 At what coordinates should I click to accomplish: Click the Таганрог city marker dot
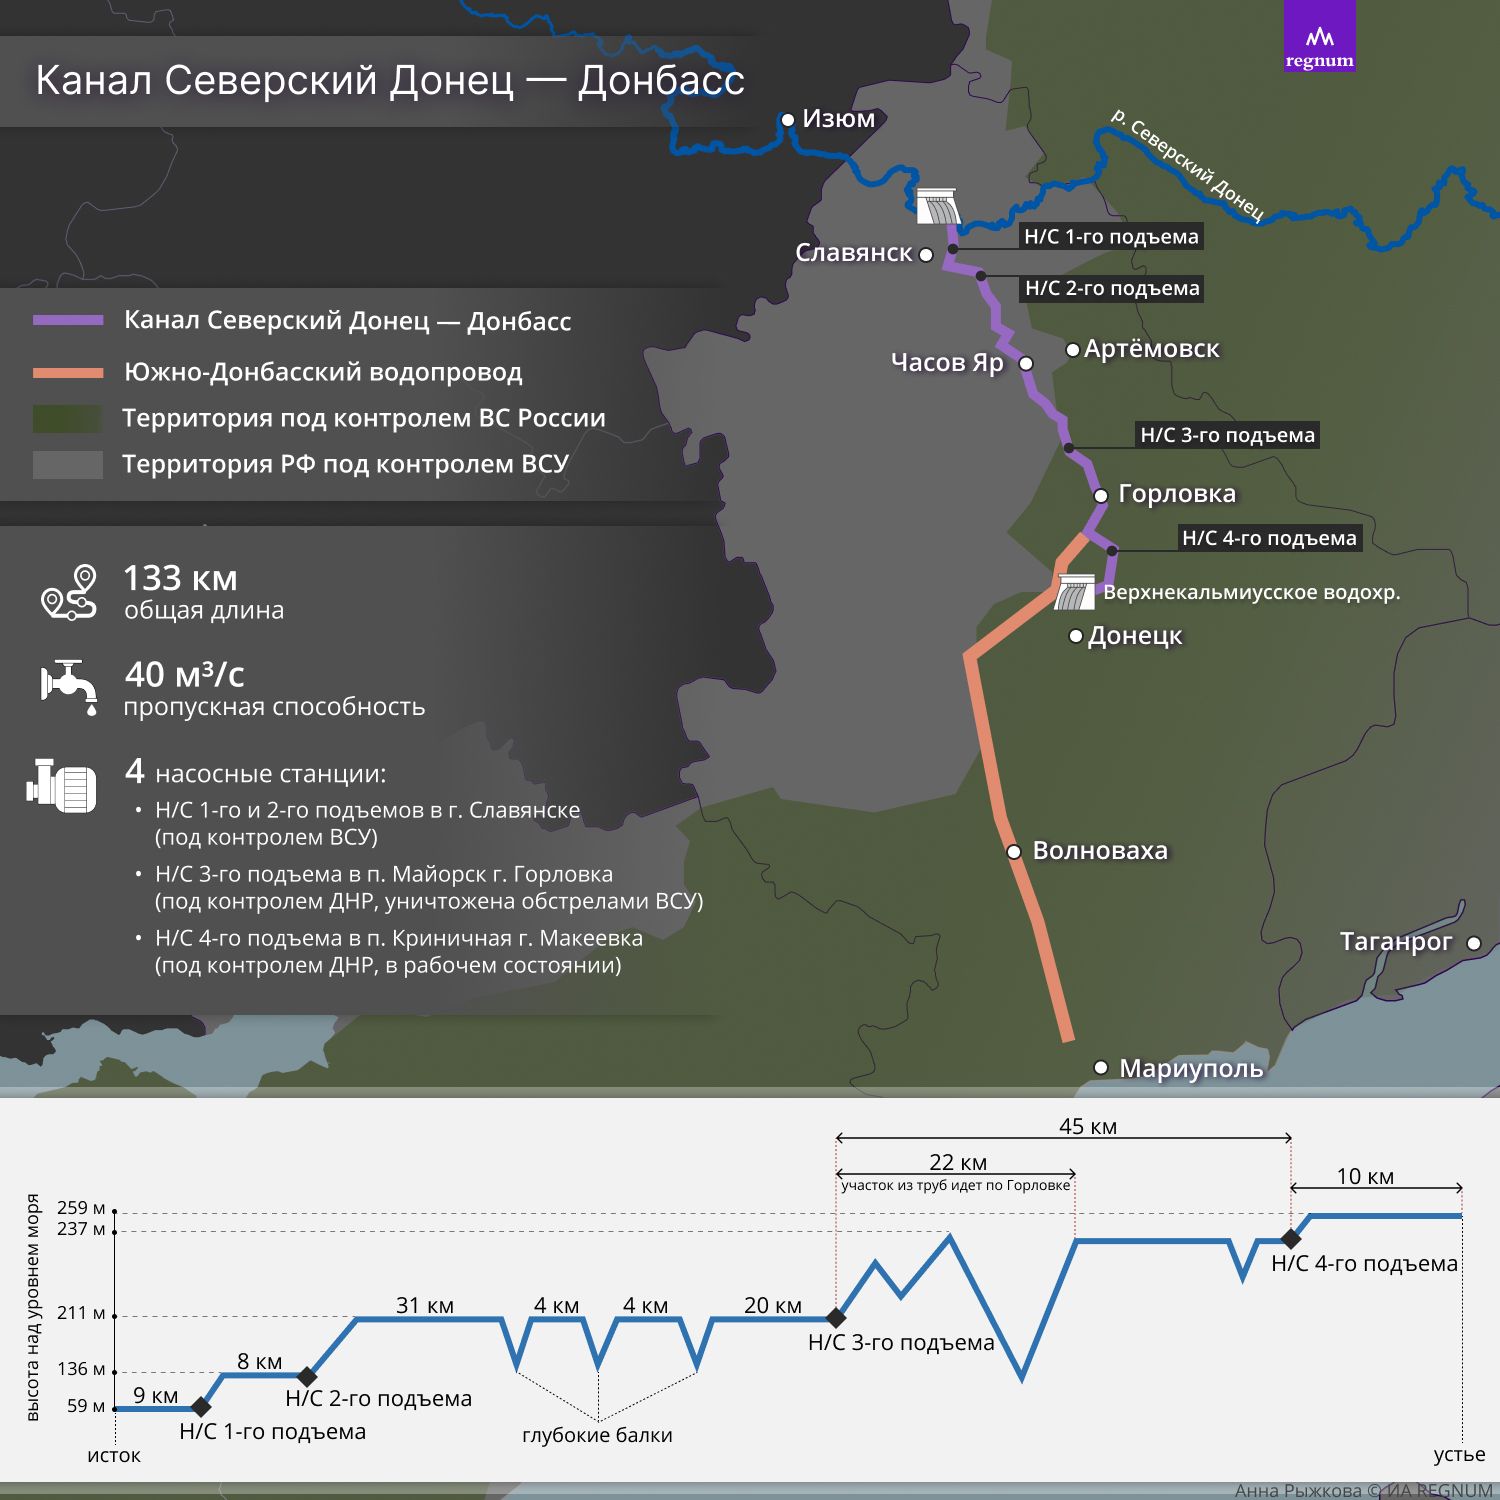pos(1473,943)
